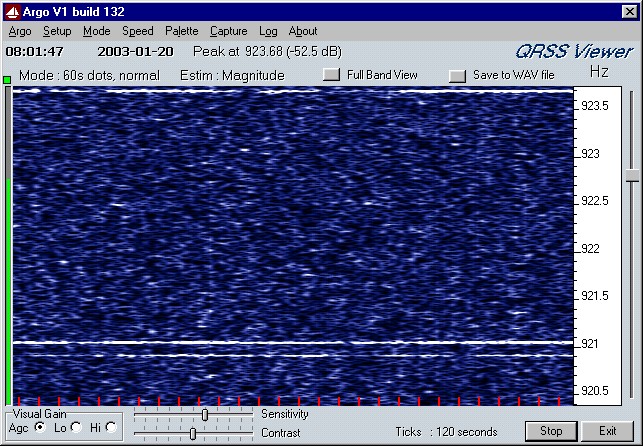
Task: Click the Exit button
Action: pyautogui.click(x=608, y=431)
